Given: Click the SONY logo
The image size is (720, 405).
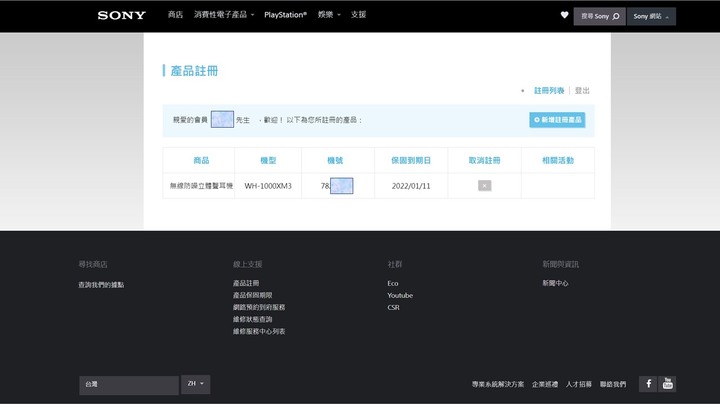Looking at the screenshot, I should 122,16.
